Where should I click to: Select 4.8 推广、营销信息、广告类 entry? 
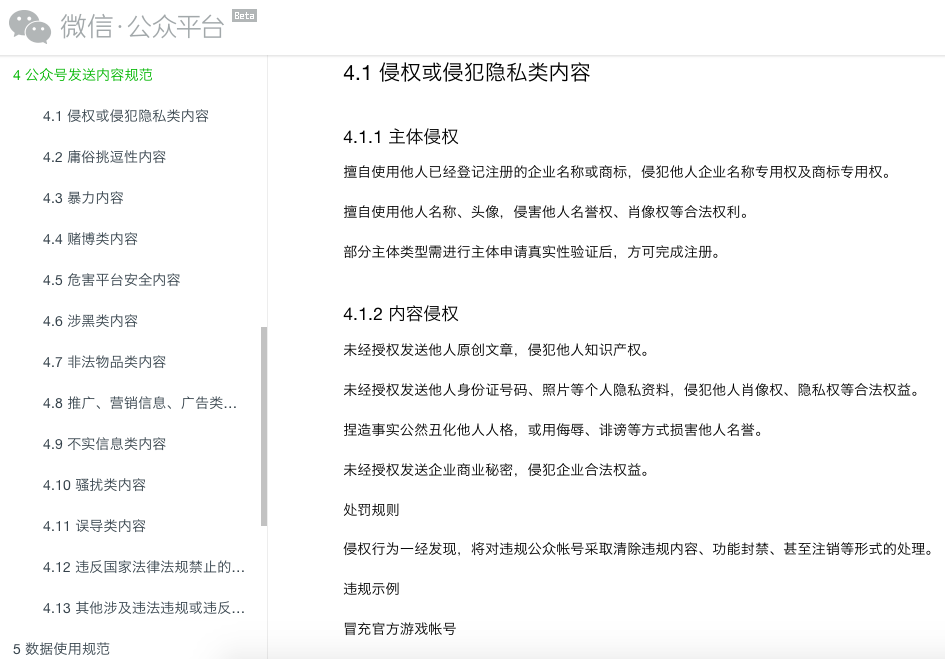click(x=140, y=403)
